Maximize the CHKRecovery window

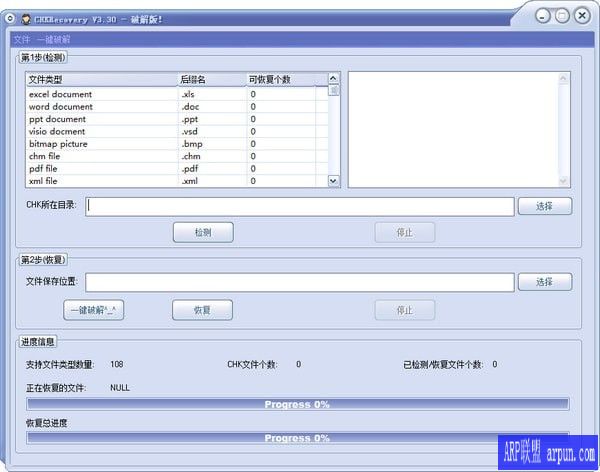(x=562, y=16)
